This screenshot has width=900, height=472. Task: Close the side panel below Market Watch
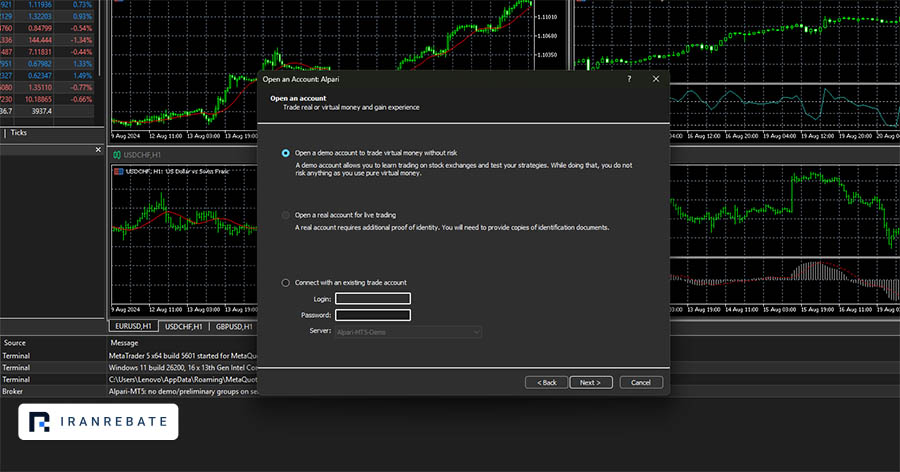[98, 149]
